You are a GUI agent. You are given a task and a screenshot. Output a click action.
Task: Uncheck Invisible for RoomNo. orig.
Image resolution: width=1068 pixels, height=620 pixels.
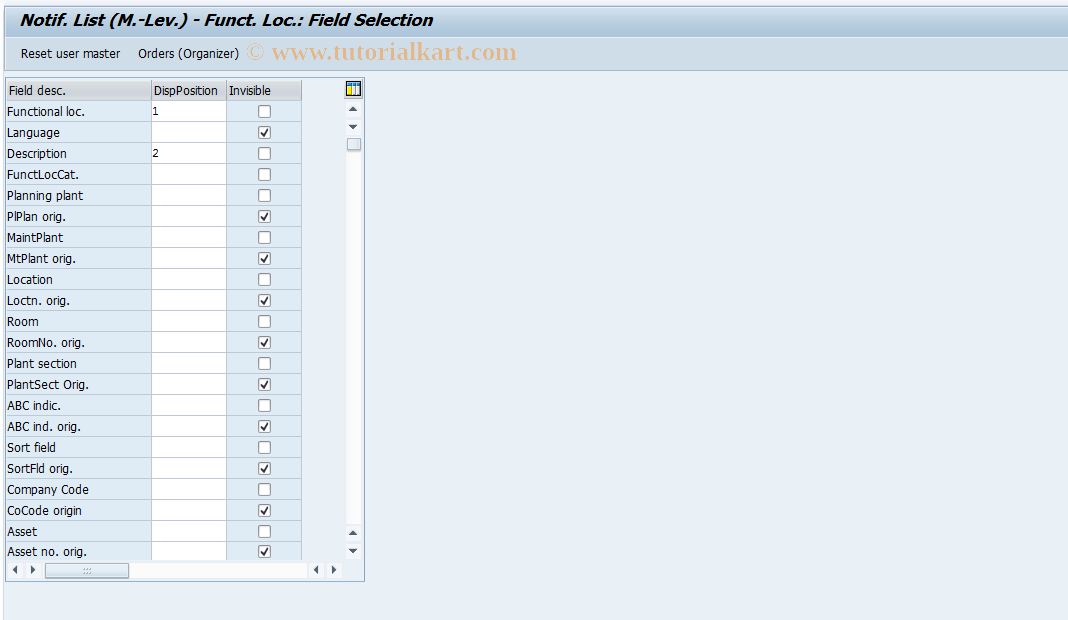[x=264, y=343]
